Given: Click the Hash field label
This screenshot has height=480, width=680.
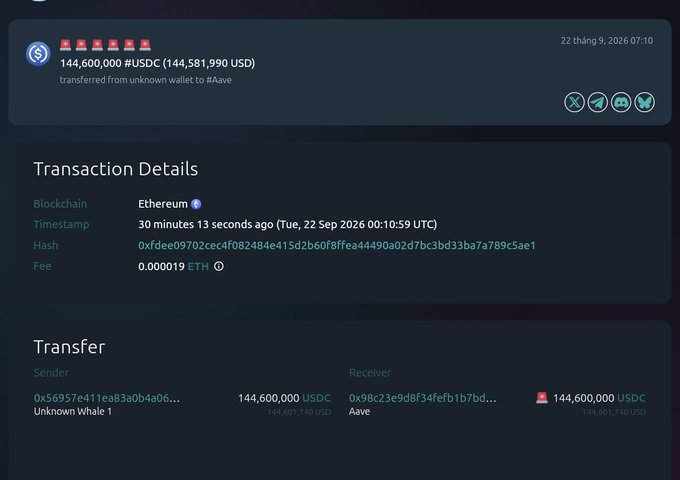Looking at the screenshot, I should (46, 245).
